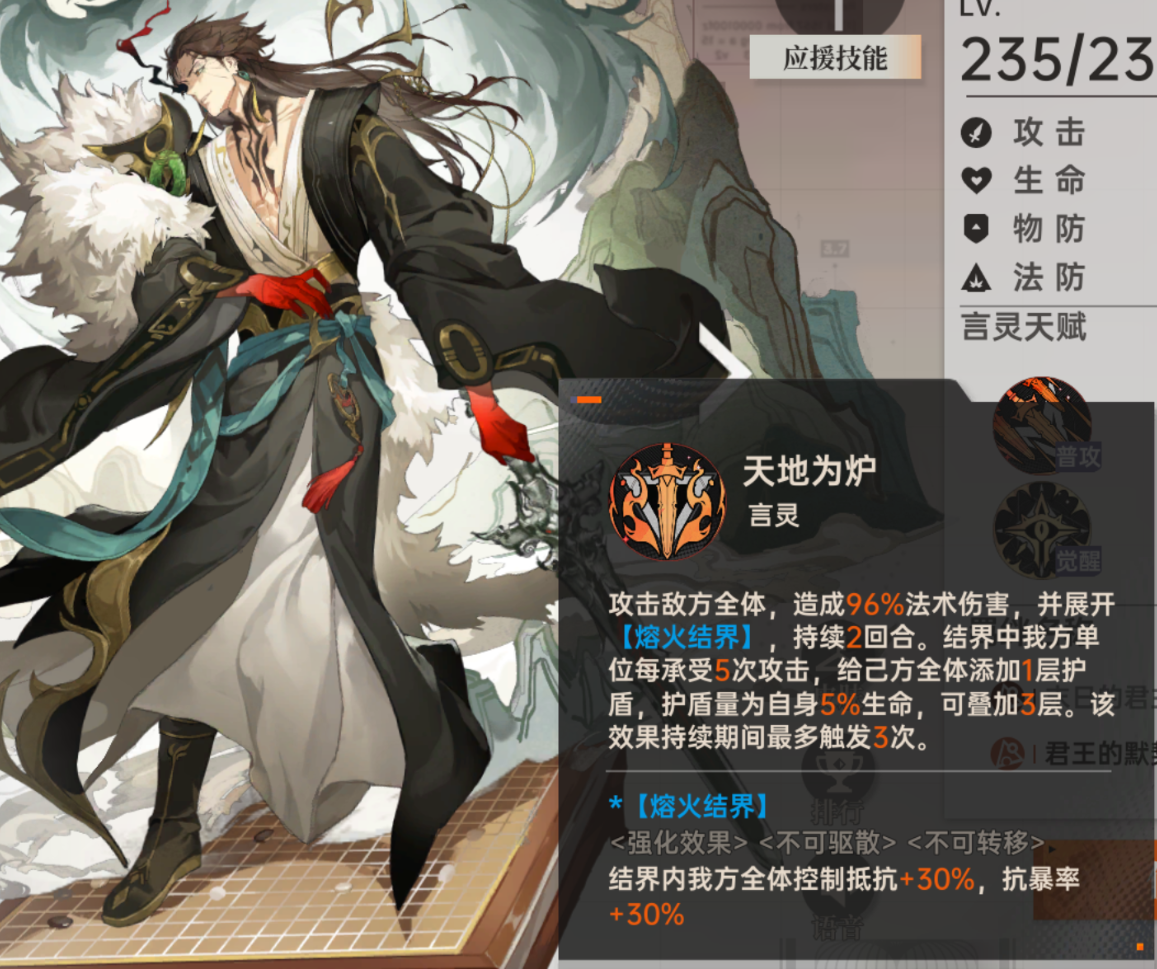
Task: Click the 君王的默 round orange icon
Action: coord(1007,753)
